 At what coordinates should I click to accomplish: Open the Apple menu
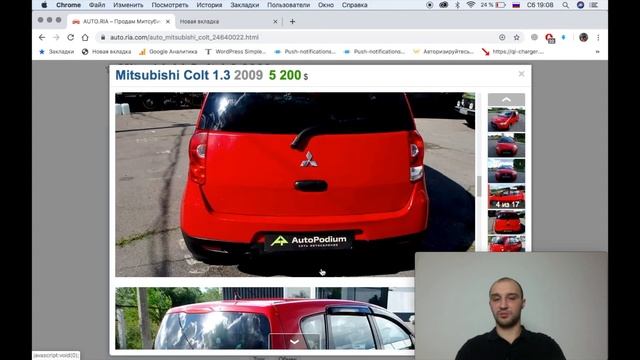(x=44, y=5)
